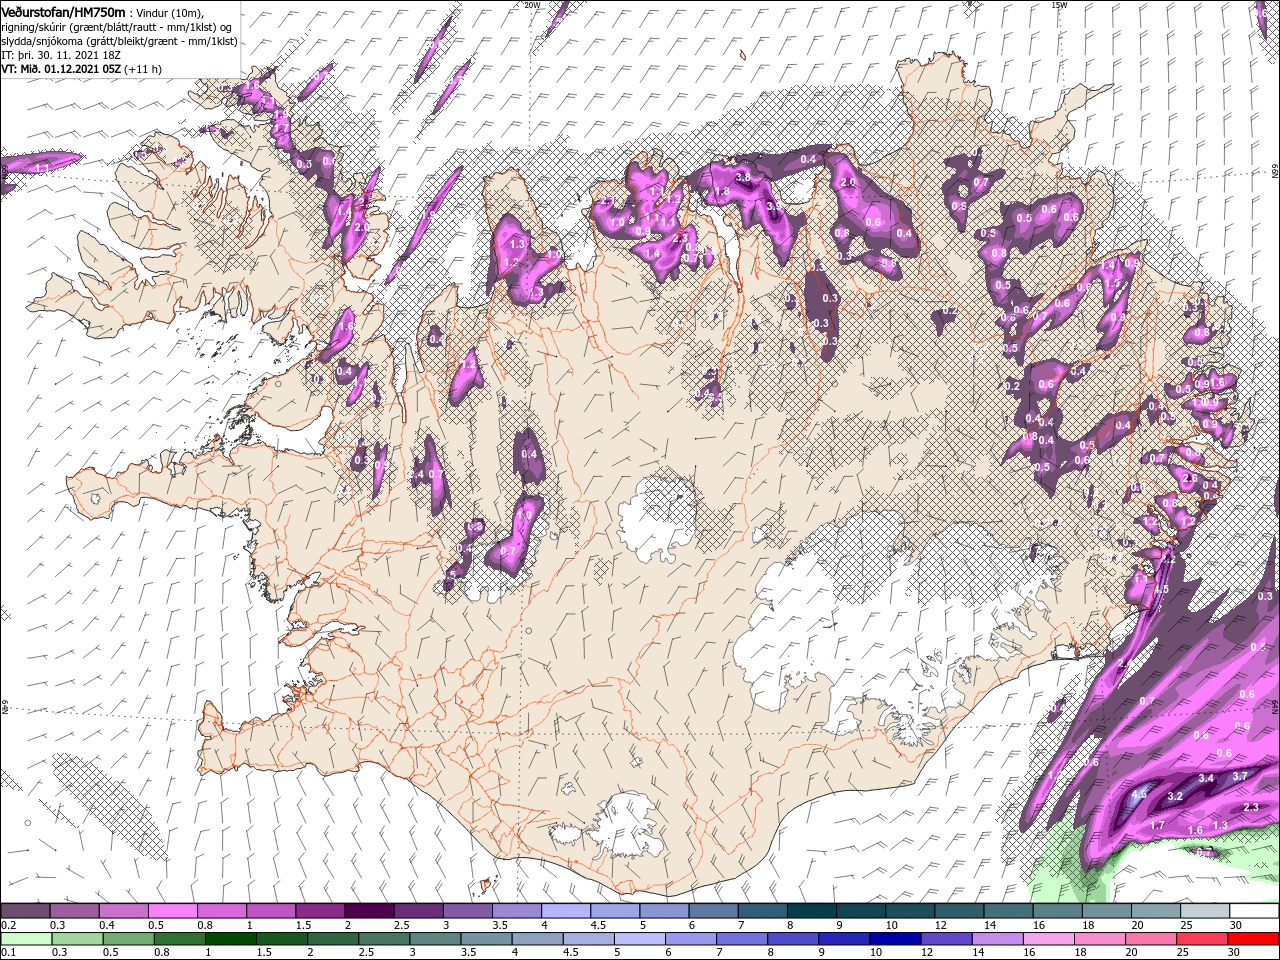
Task: Click the light violet 14 mm rain swatch
Action: (997, 939)
